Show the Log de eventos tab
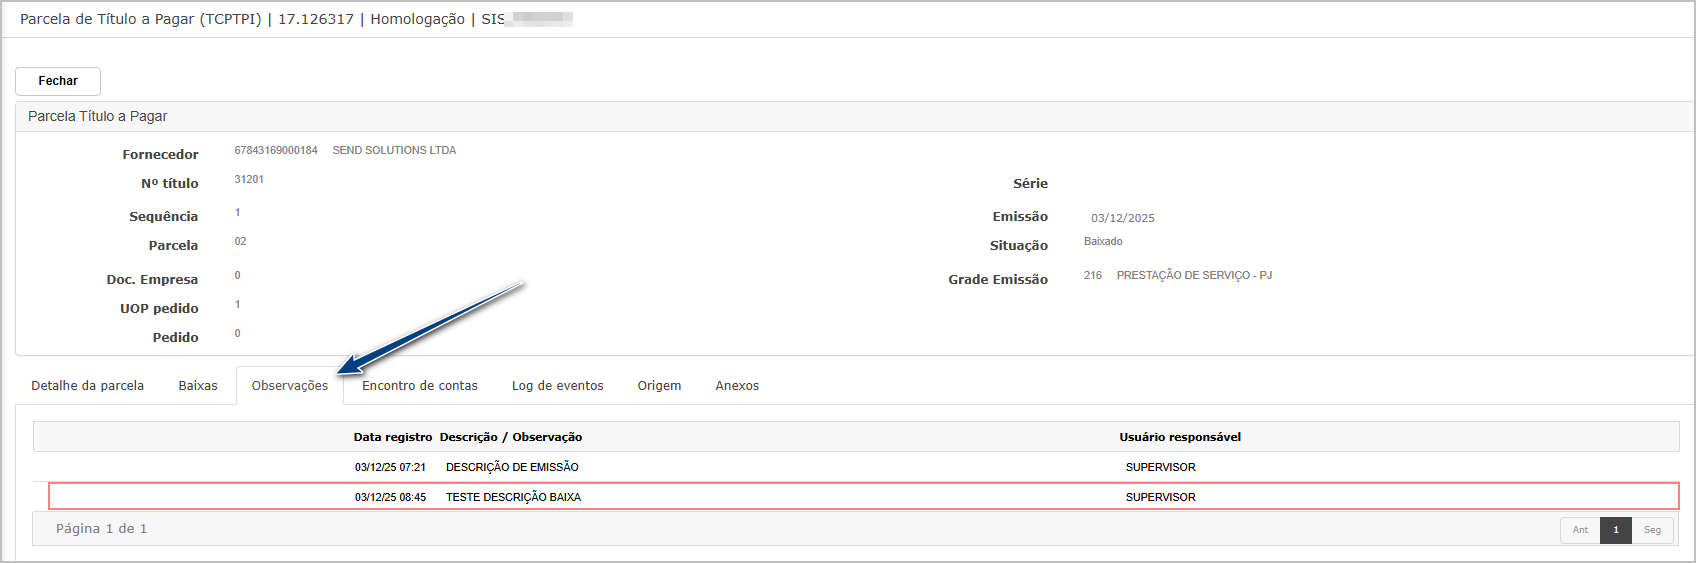 coord(558,386)
